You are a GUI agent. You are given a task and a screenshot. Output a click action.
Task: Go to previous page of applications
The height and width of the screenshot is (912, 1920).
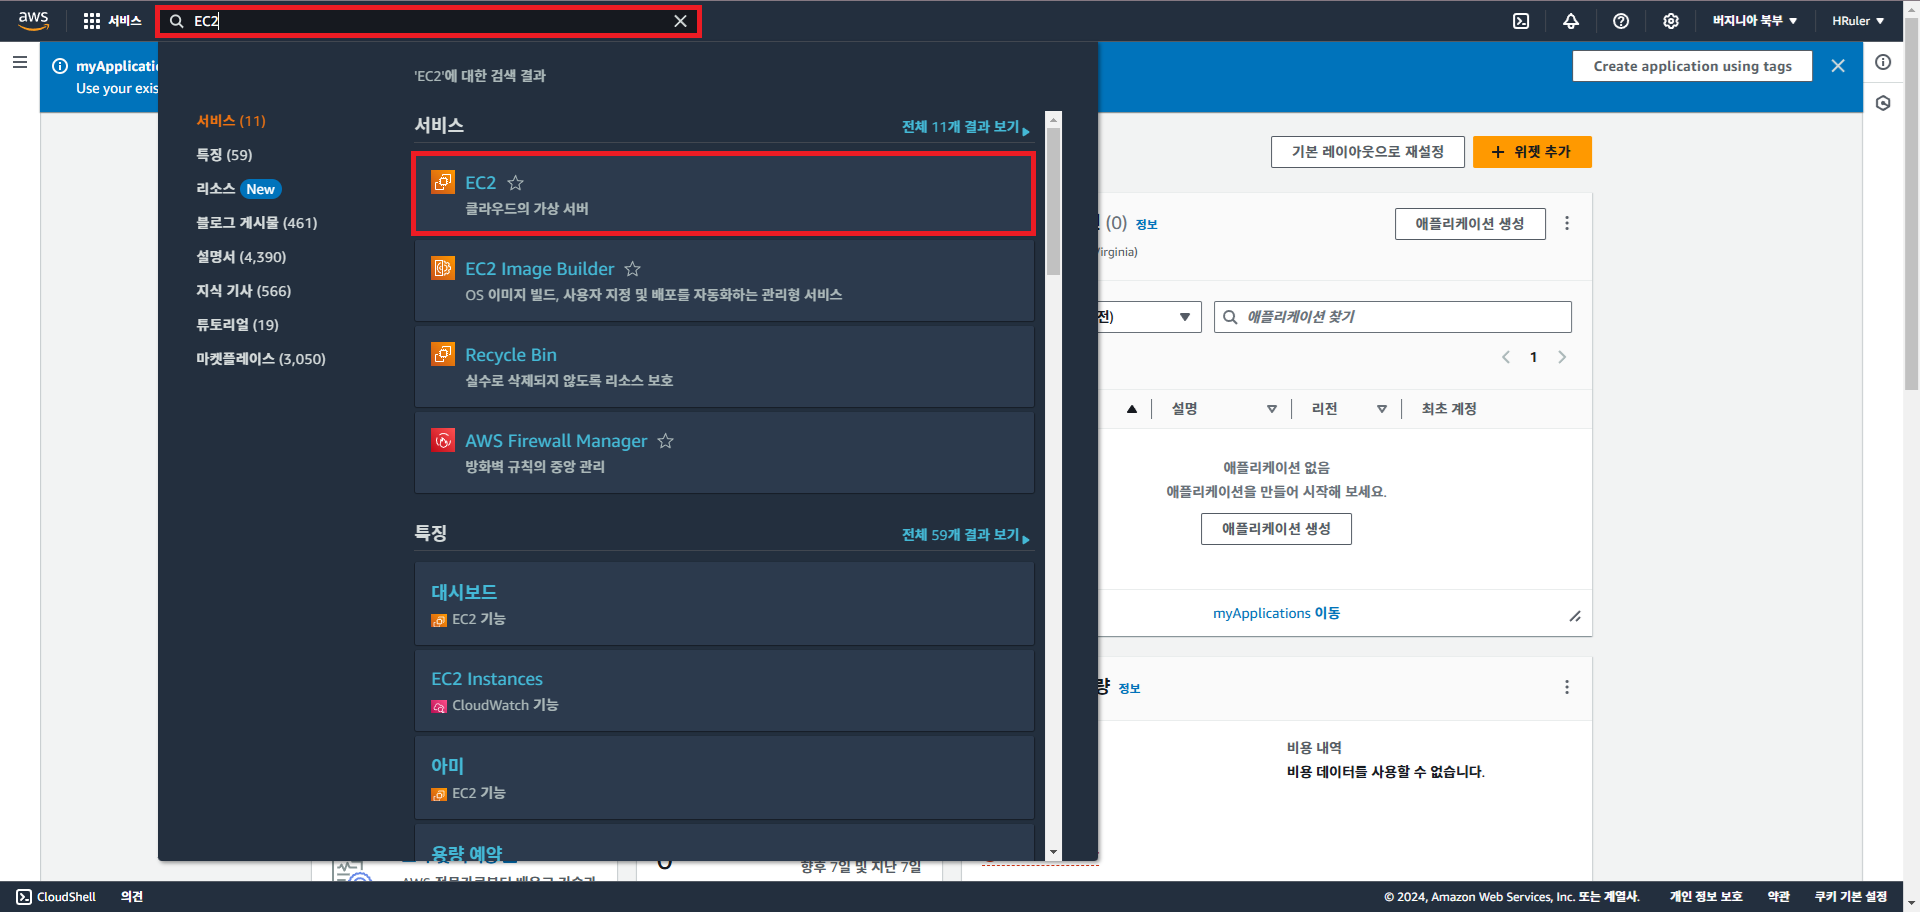[x=1506, y=357]
